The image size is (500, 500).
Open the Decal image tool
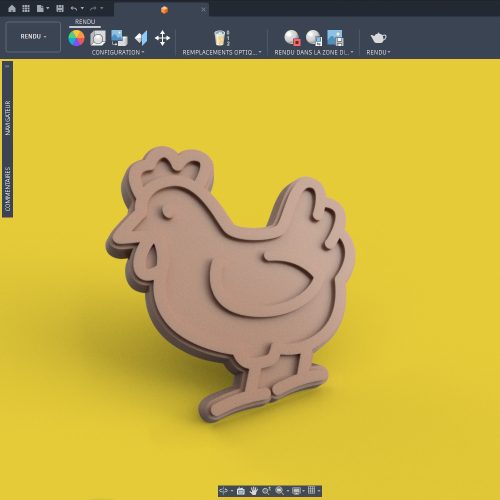point(119,38)
